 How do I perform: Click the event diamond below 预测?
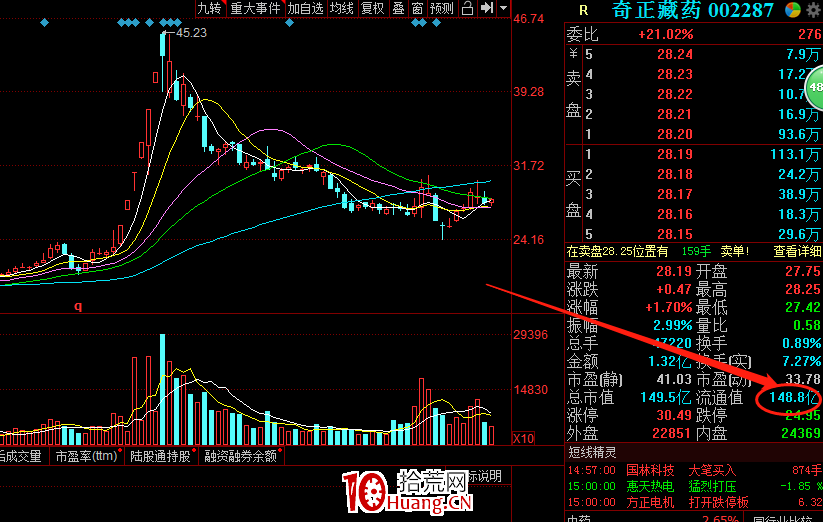pos(436,23)
